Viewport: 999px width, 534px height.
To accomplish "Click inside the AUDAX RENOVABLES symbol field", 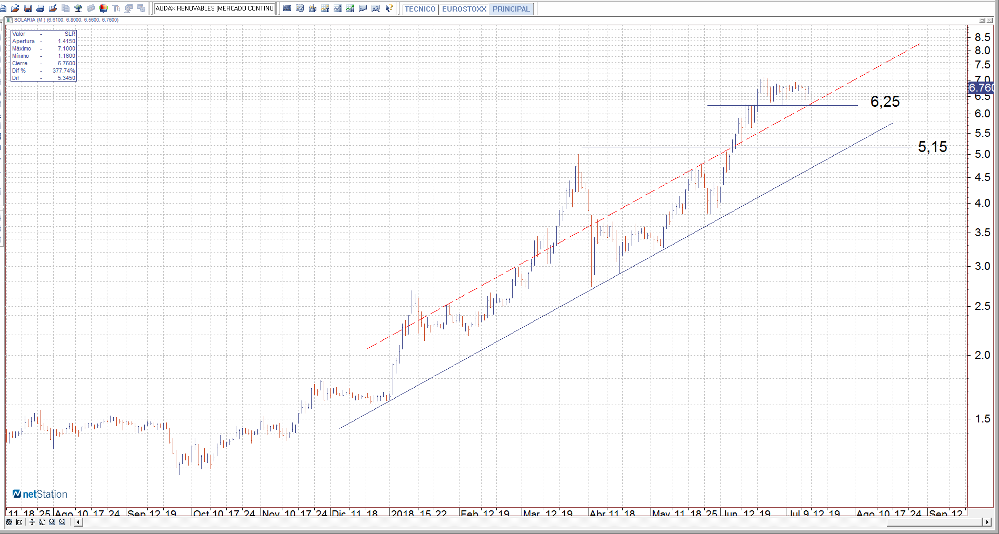I will (x=214, y=8).
